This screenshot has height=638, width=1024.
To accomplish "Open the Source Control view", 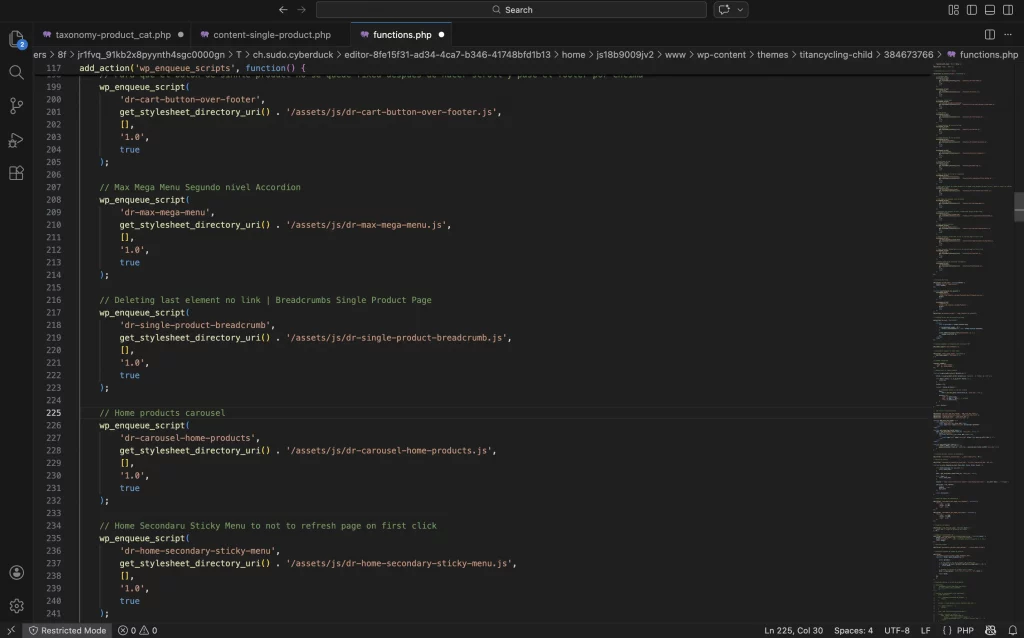I will (15, 105).
